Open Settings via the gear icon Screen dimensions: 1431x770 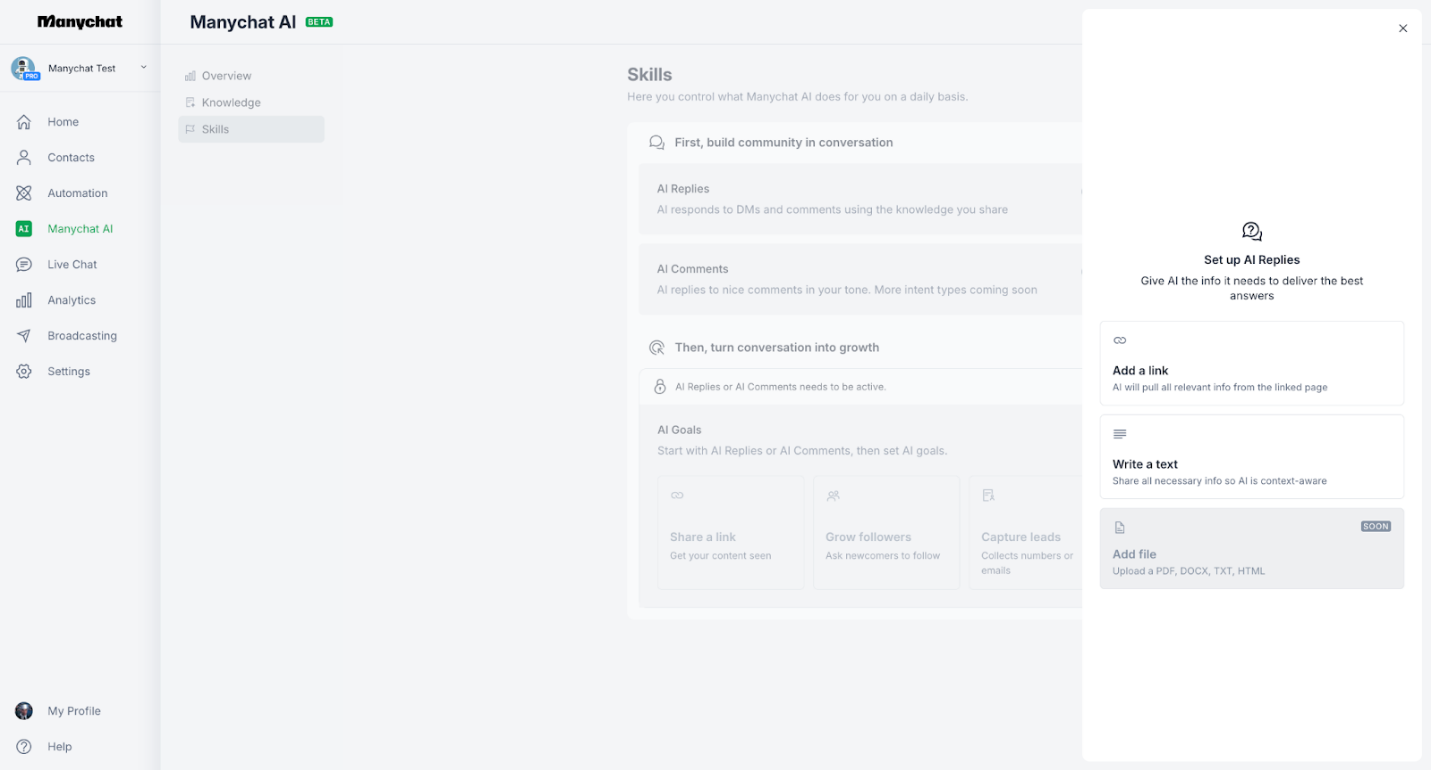(22, 371)
